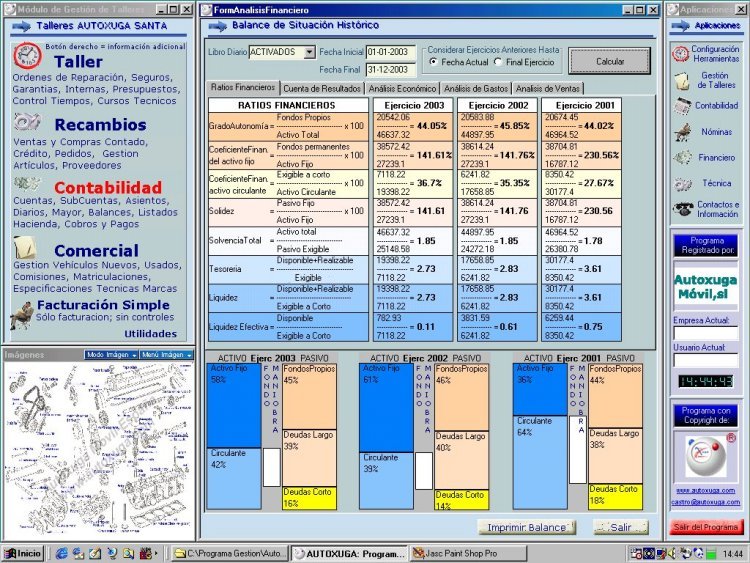Click the Empresa Actual field
Viewport: 750px width, 563px height.
pos(706,333)
